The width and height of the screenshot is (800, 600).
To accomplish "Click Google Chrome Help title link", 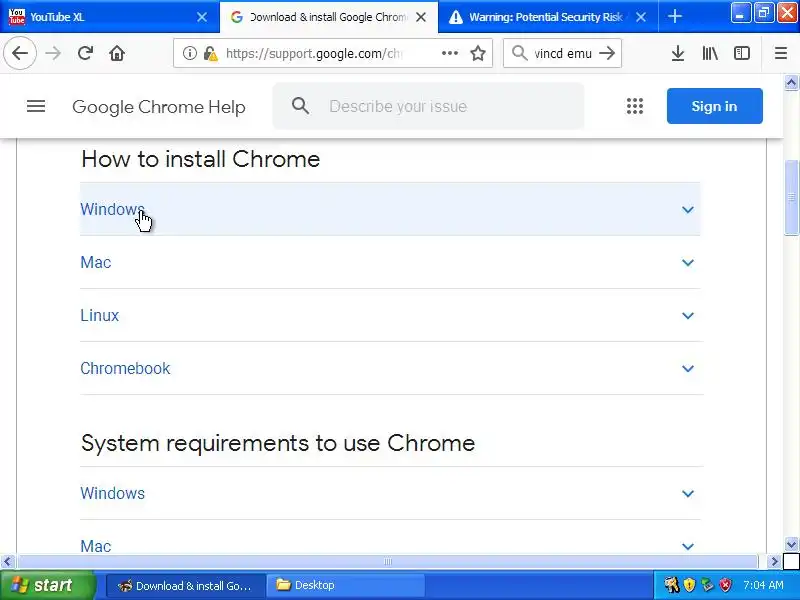I will pyautogui.click(x=159, y=107).
